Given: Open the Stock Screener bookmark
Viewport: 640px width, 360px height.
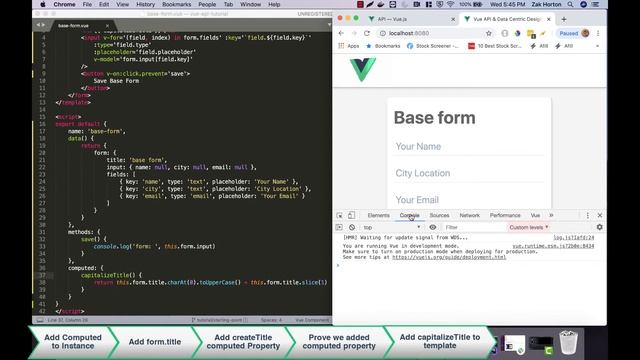Looking at the screenshot, I should 433,46.
